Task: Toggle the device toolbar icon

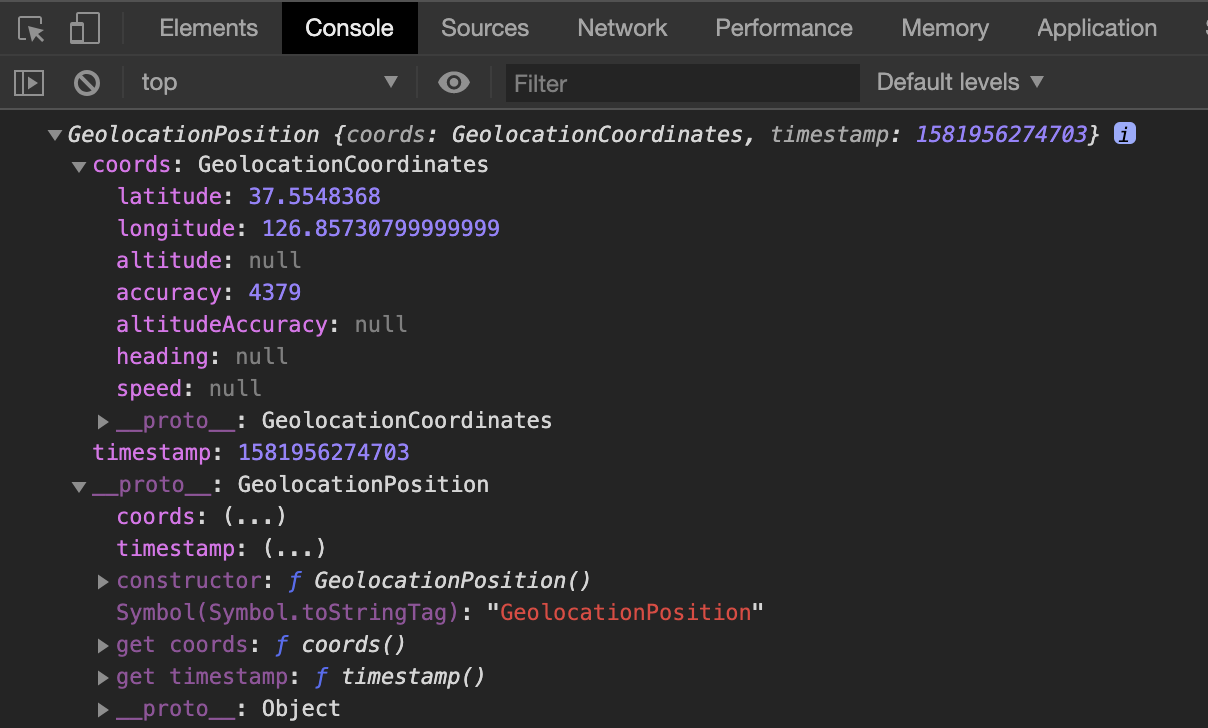Action: pos(84,29)
